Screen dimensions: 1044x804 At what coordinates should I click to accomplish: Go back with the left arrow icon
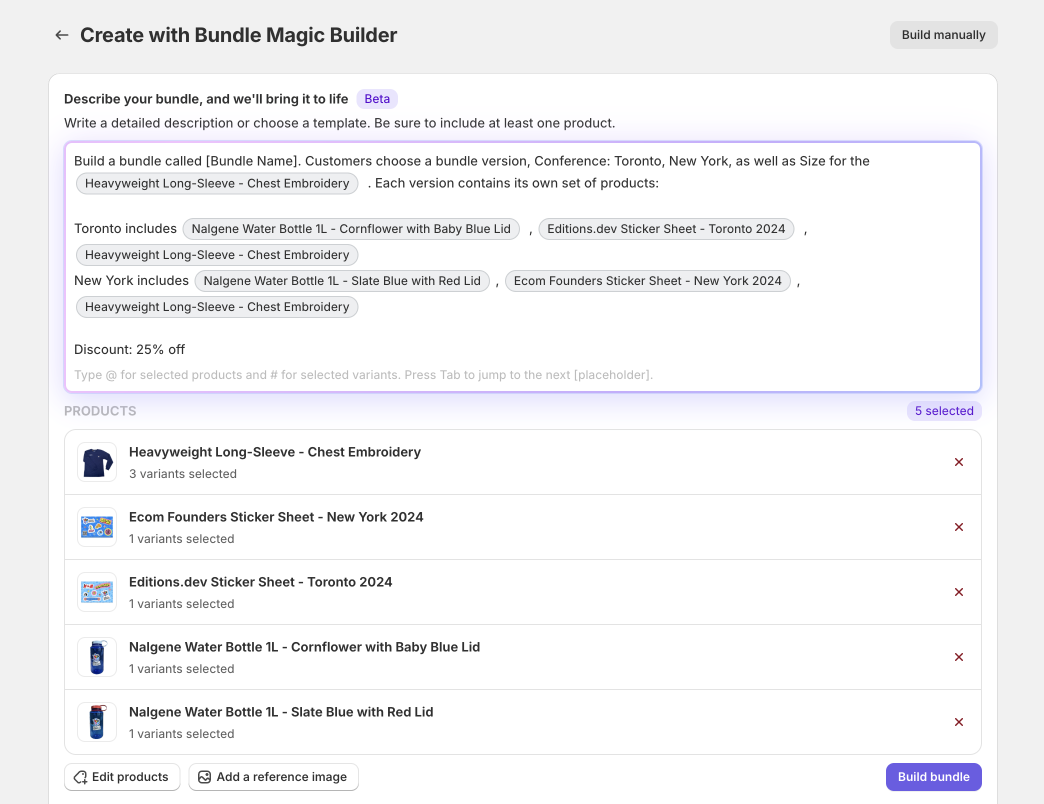point(62,35)
